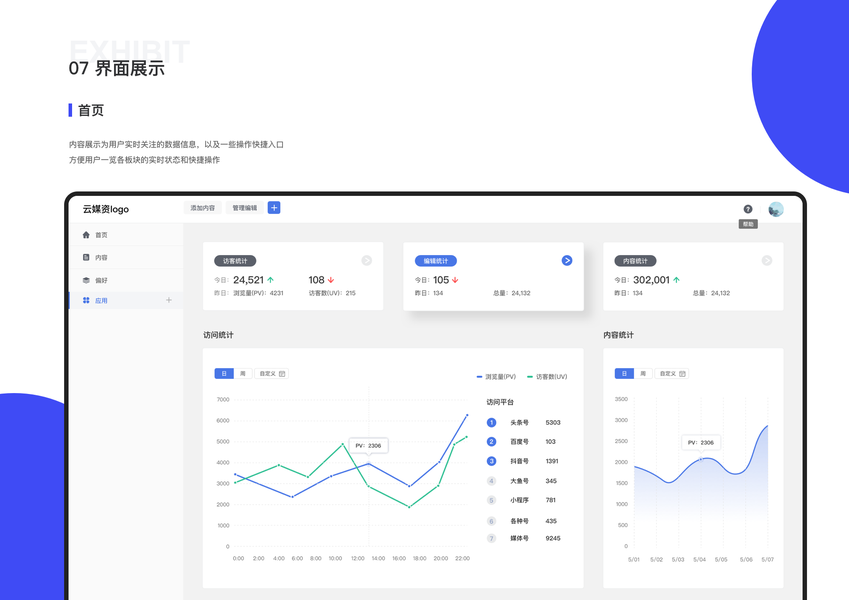849x600 pixels.
Task: Click the 头条号 value 5303
Action: tap(553, 422)
